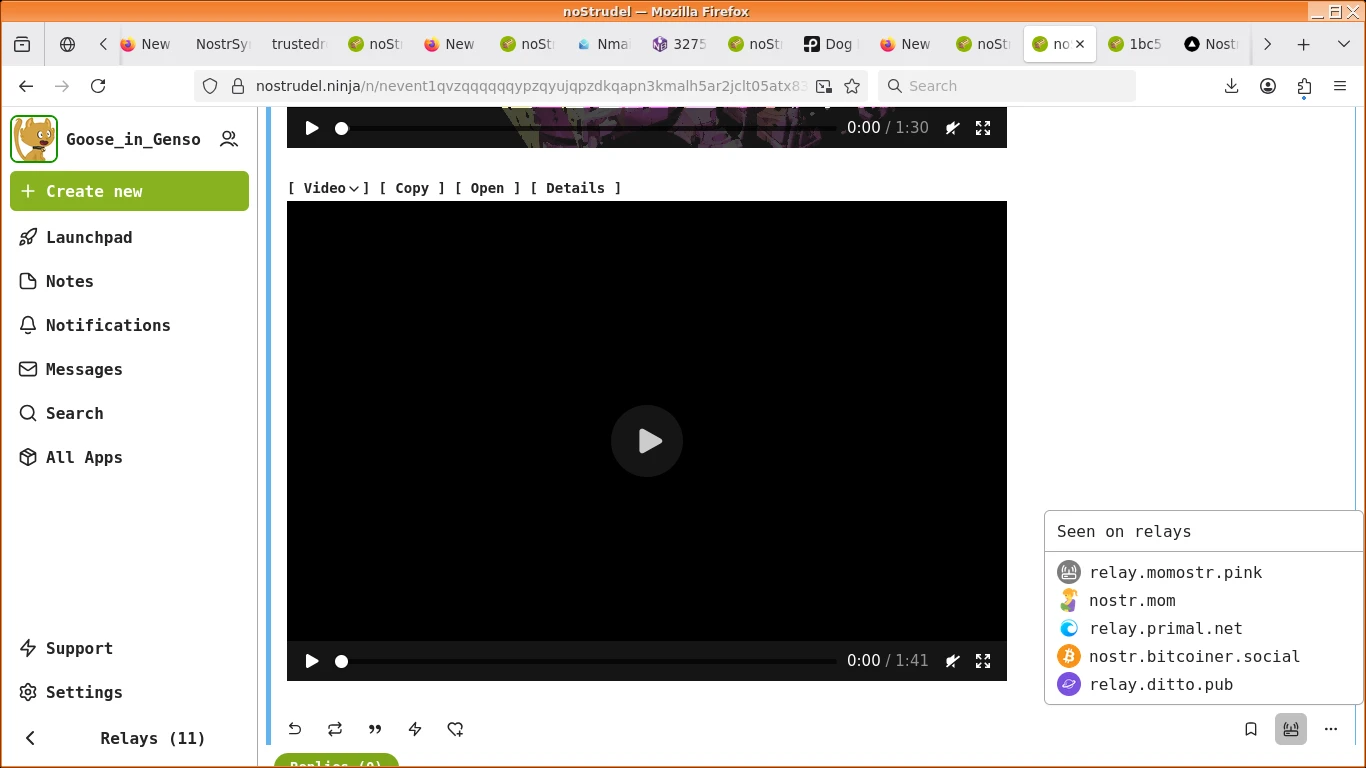Open Launchpad from the sidebar

[x=129, y=237]
